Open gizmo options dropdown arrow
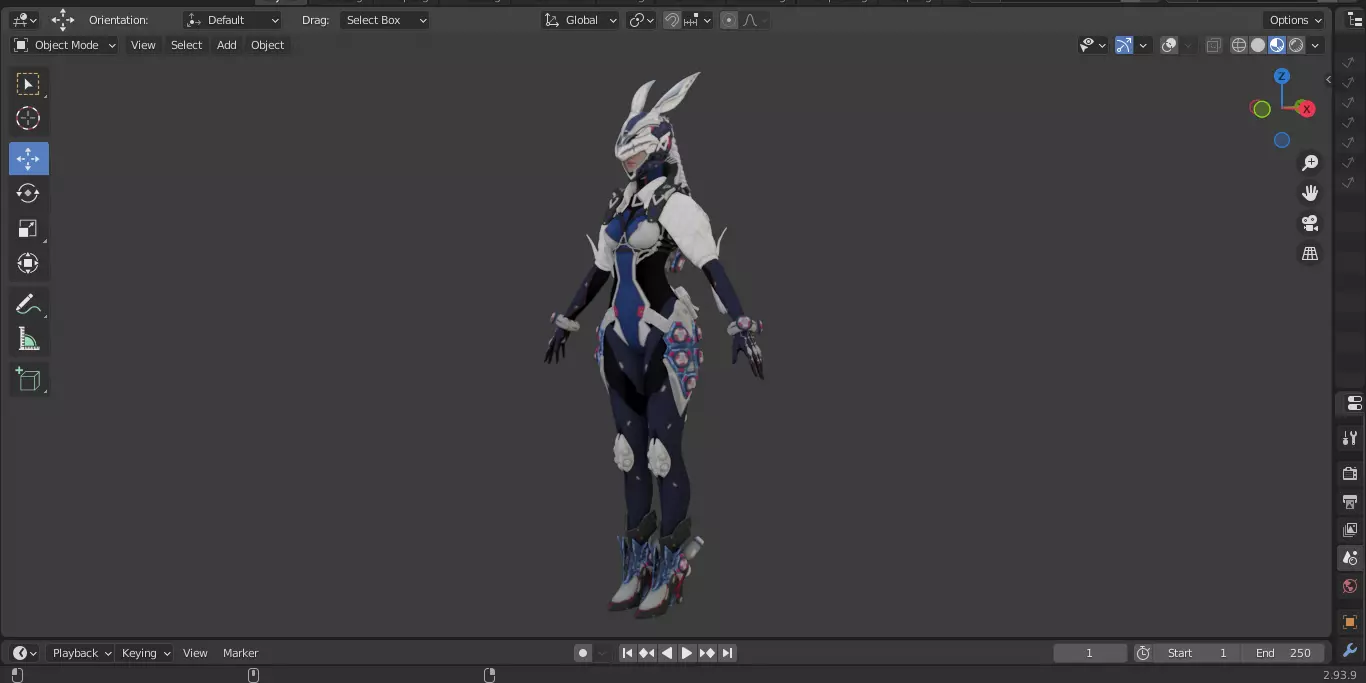1366x683 pixels. pos(1143,45)
